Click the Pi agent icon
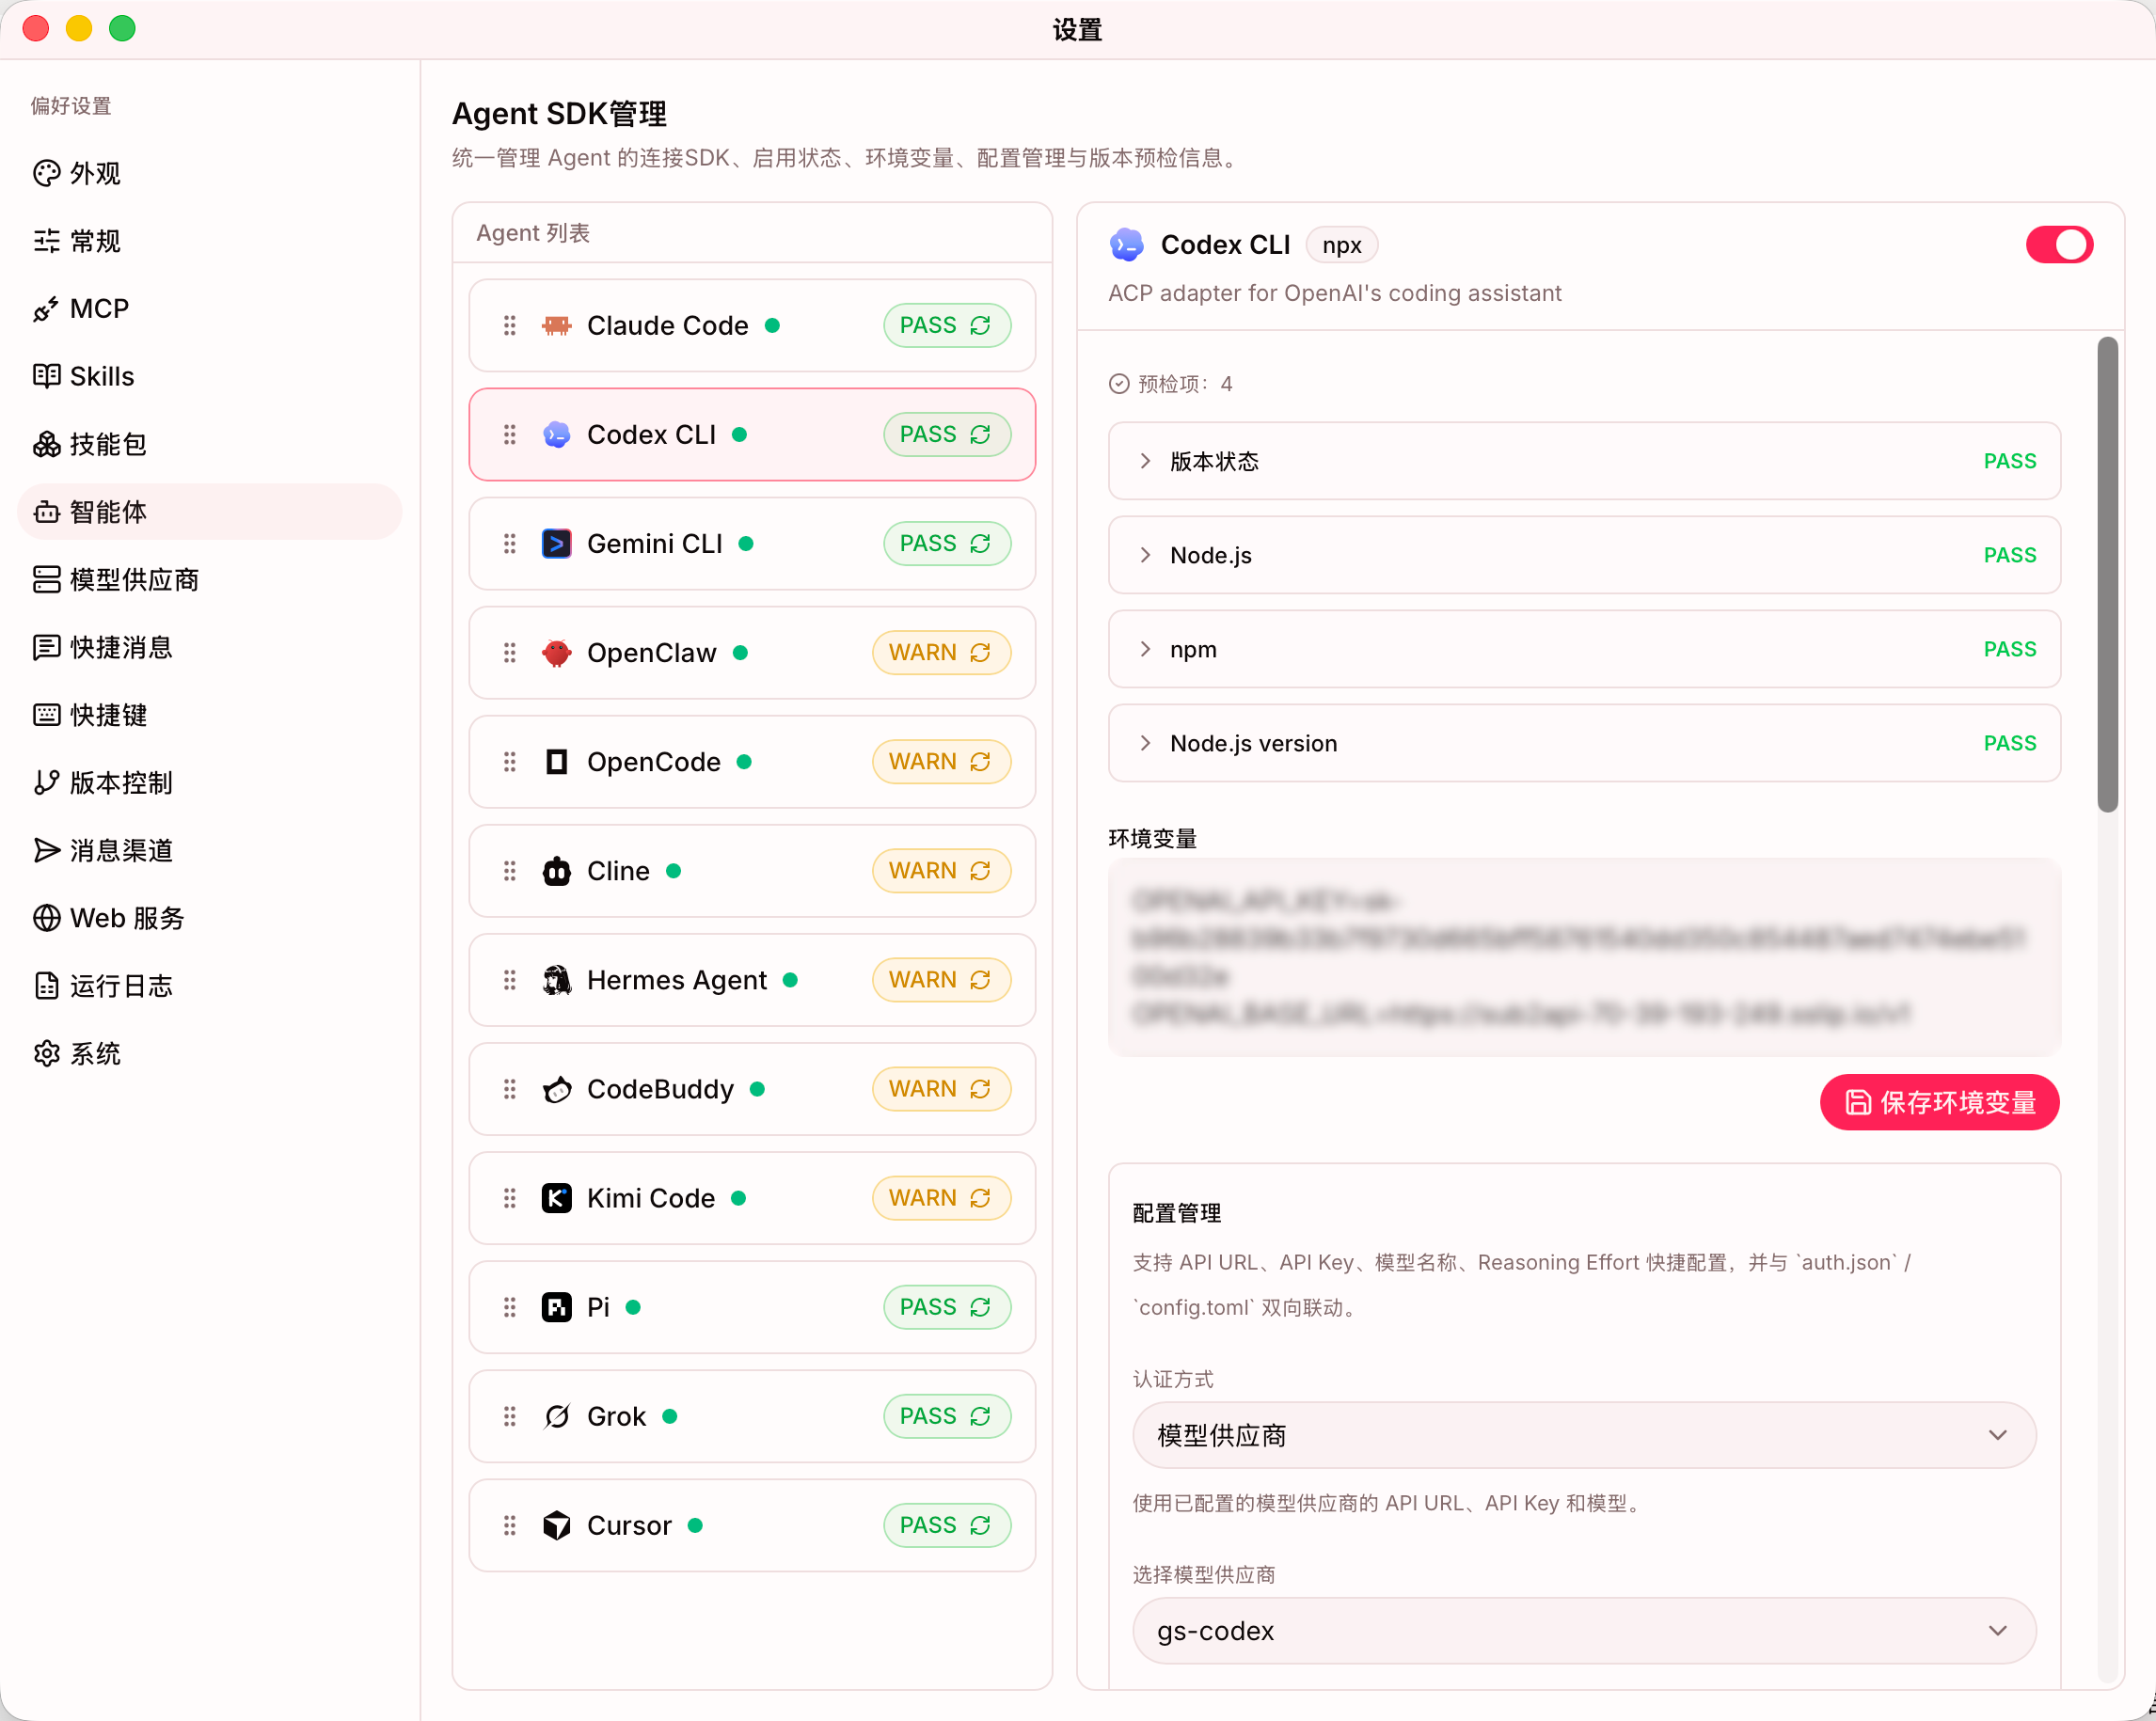2156x1721 pixels. (557, 1306)
